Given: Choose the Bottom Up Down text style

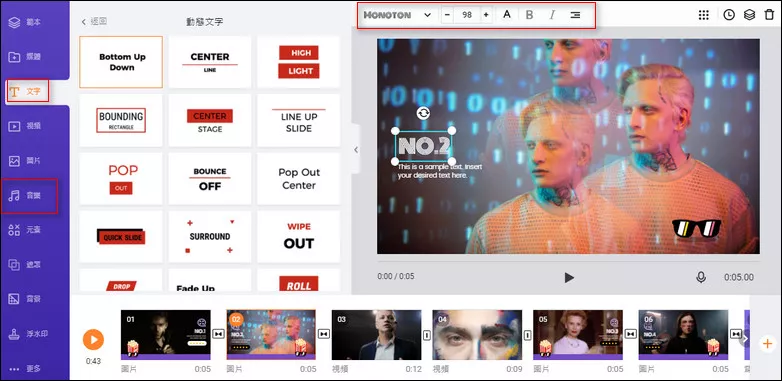Looking at the screenshot, I should click(x=121, y=62).
